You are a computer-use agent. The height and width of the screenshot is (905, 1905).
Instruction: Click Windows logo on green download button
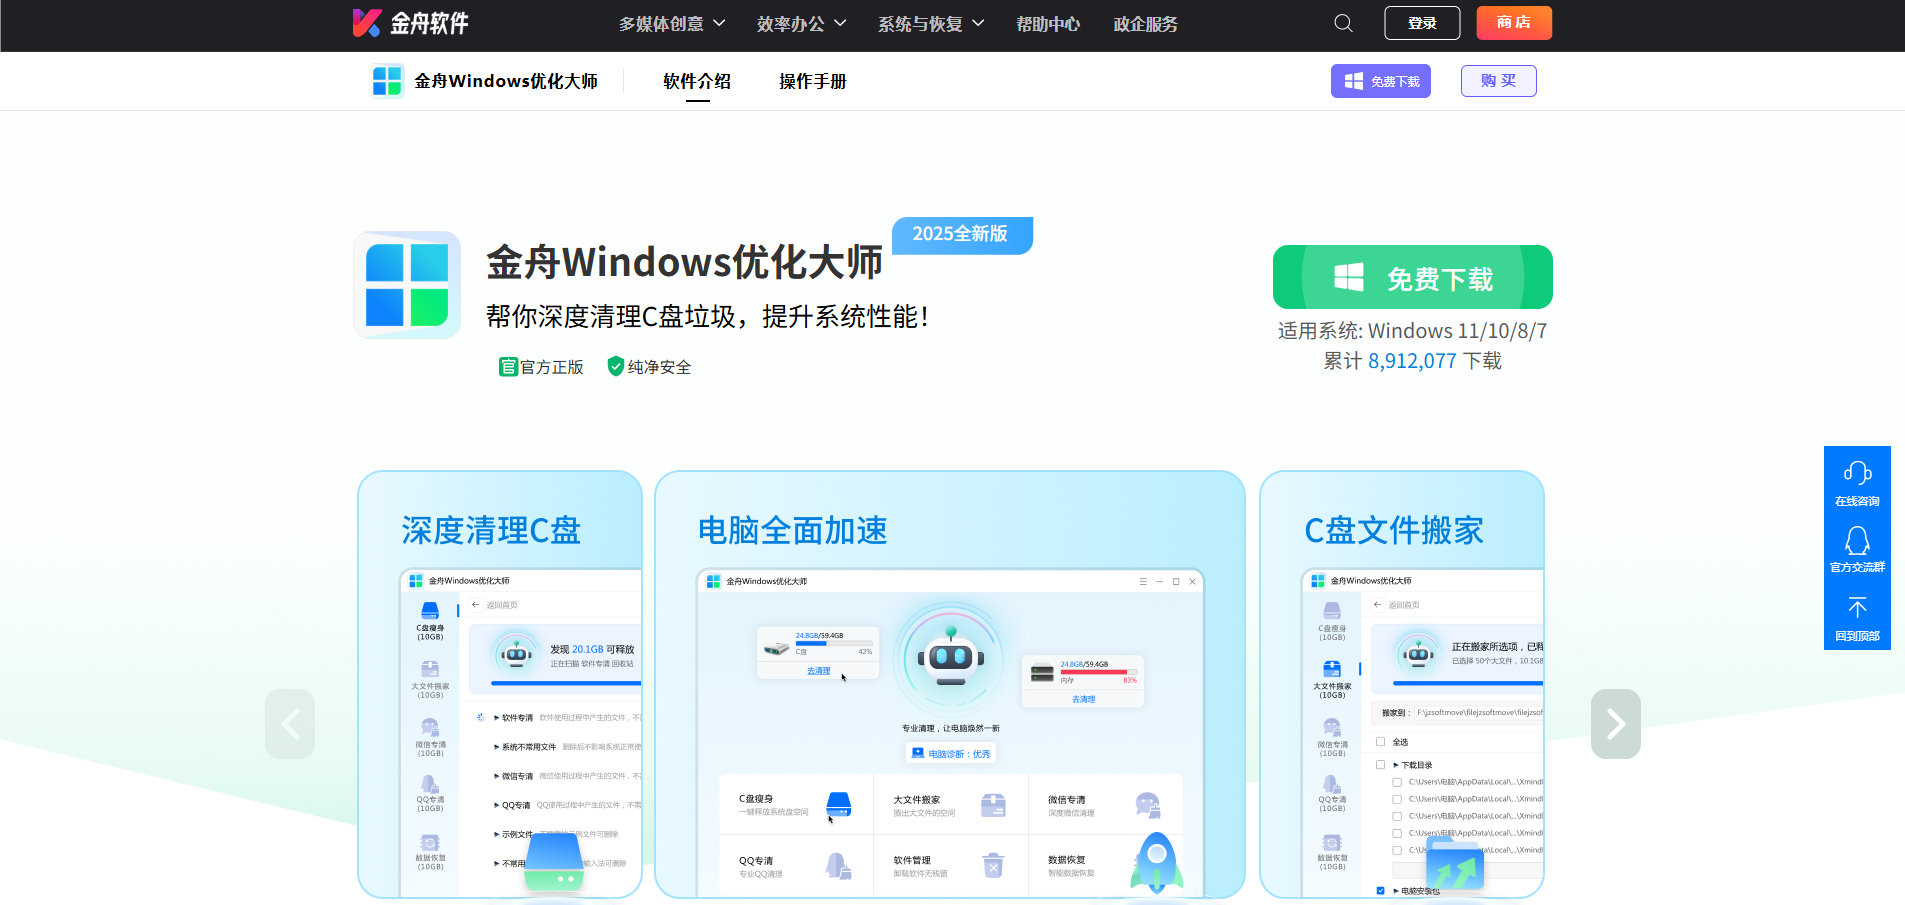pos(1349,277)
